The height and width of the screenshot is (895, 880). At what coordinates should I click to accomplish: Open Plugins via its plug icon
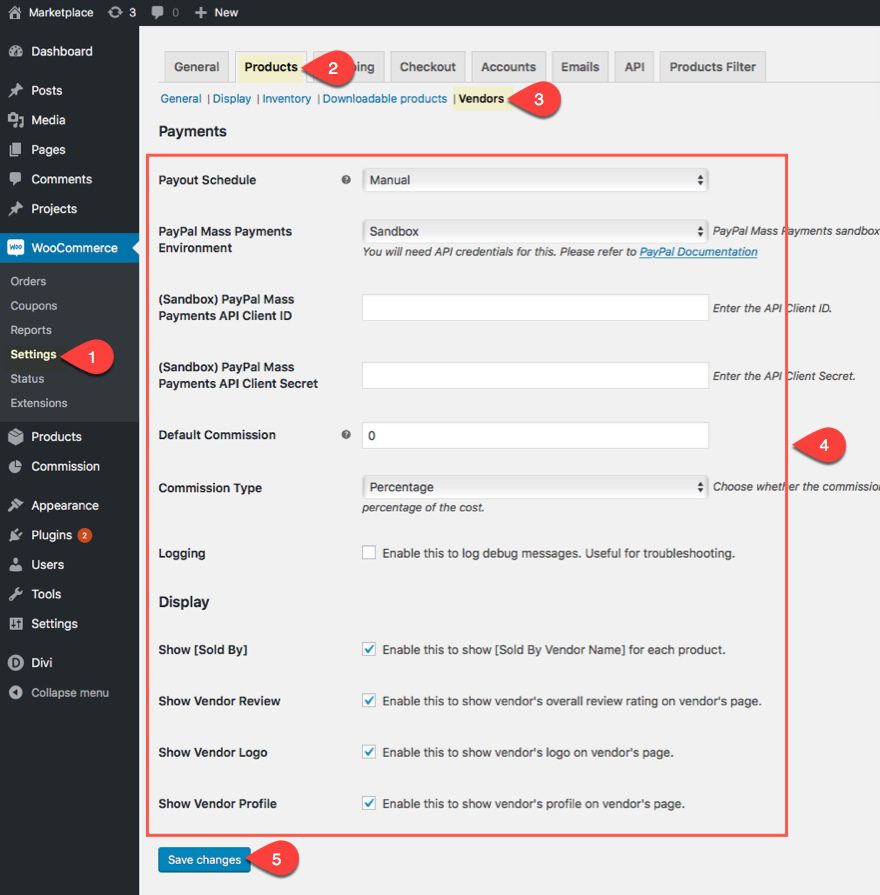click(16, 535)
